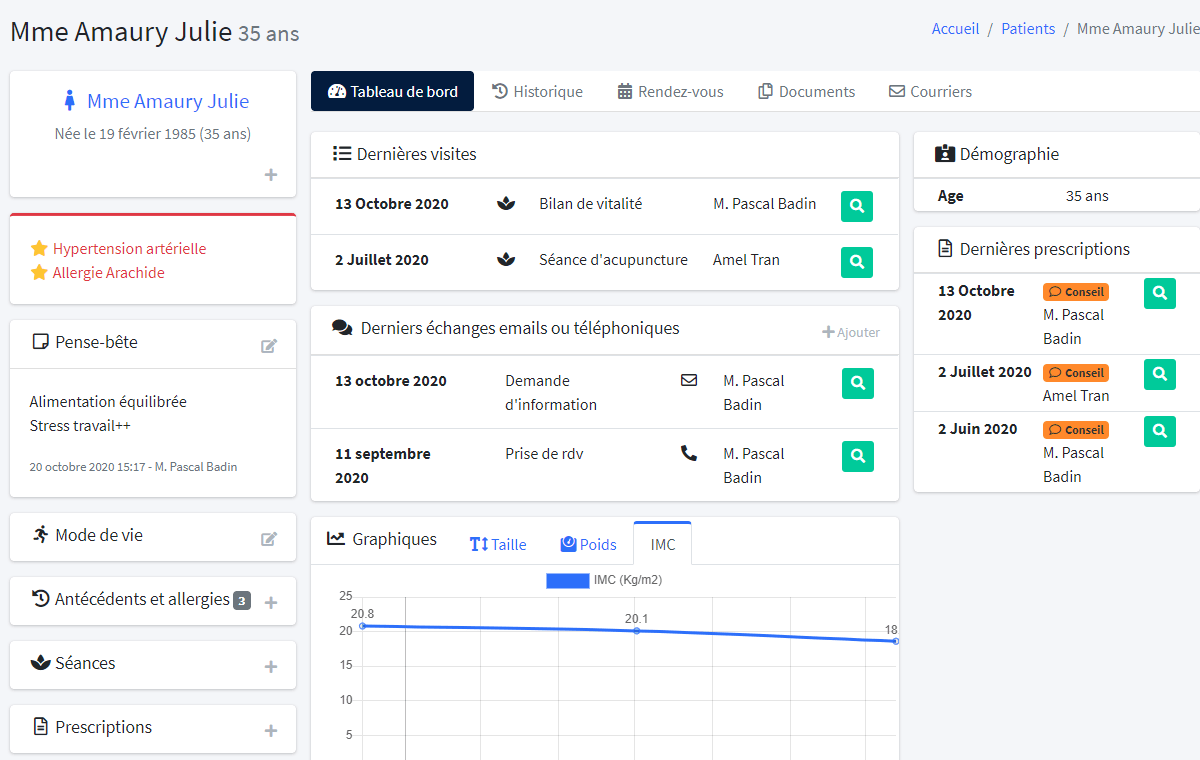Open the Rendez-vous tab
Viewport: 1200px width, 760px height.
tap(670, 91)
